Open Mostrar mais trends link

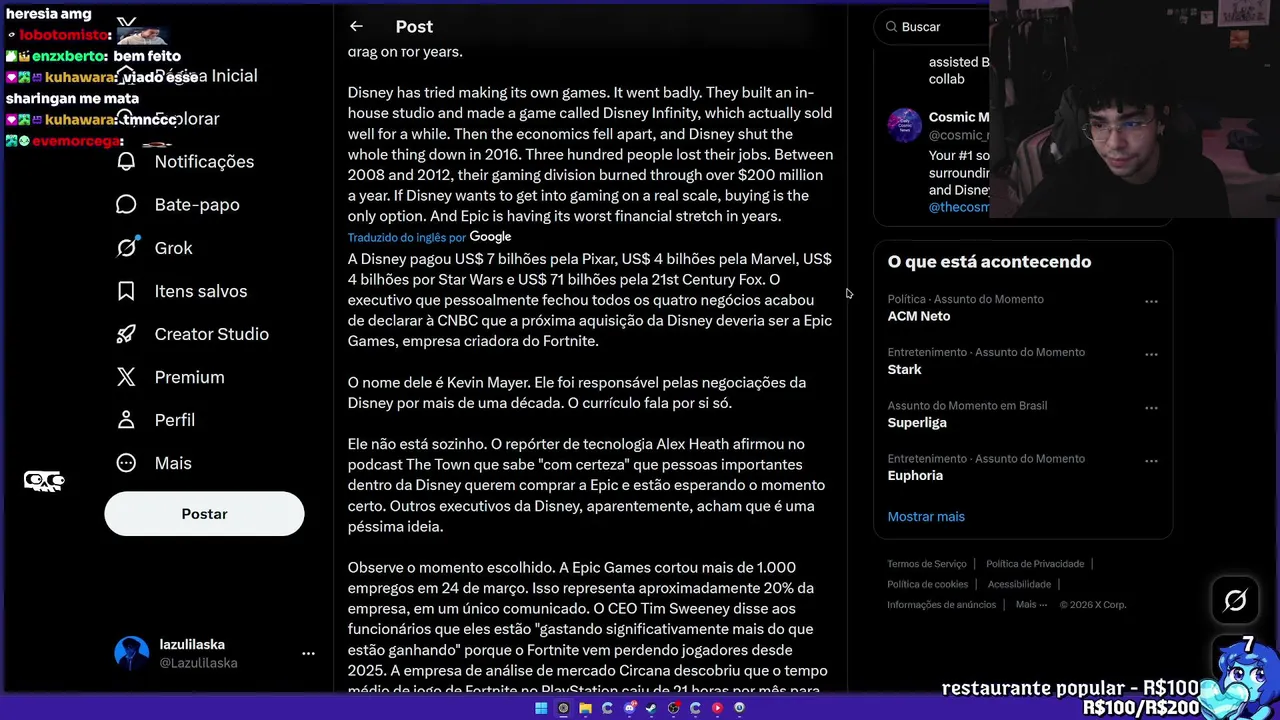click(x=926, y=517)
